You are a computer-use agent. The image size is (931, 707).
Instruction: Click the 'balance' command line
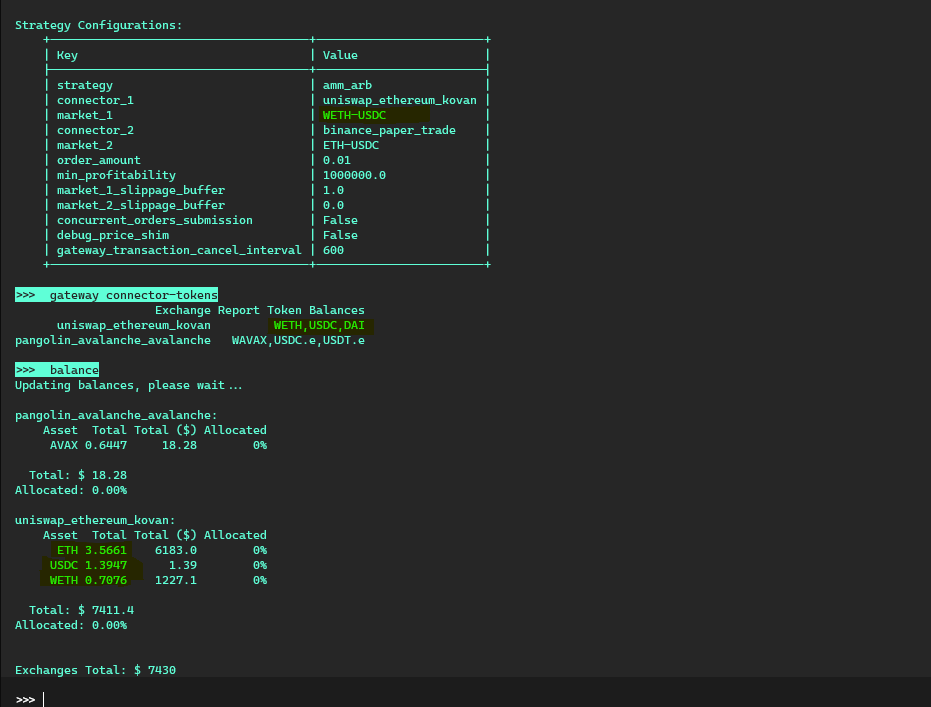pos(57,370)
